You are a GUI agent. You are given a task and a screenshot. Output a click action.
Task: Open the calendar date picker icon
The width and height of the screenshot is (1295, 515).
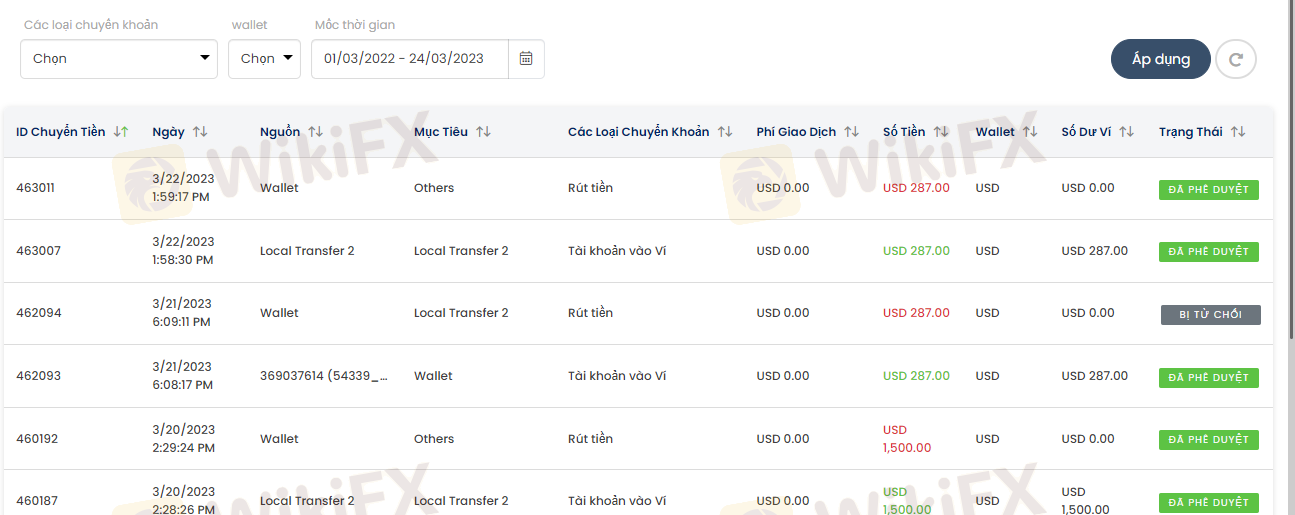(526, 59)
